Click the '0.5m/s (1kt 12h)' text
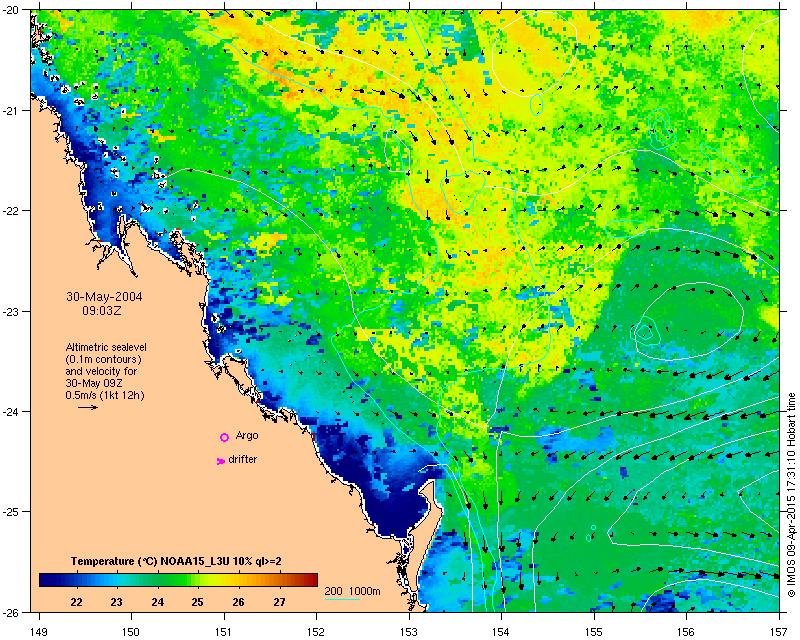800x640 pixels. click(x=105, y=396)
